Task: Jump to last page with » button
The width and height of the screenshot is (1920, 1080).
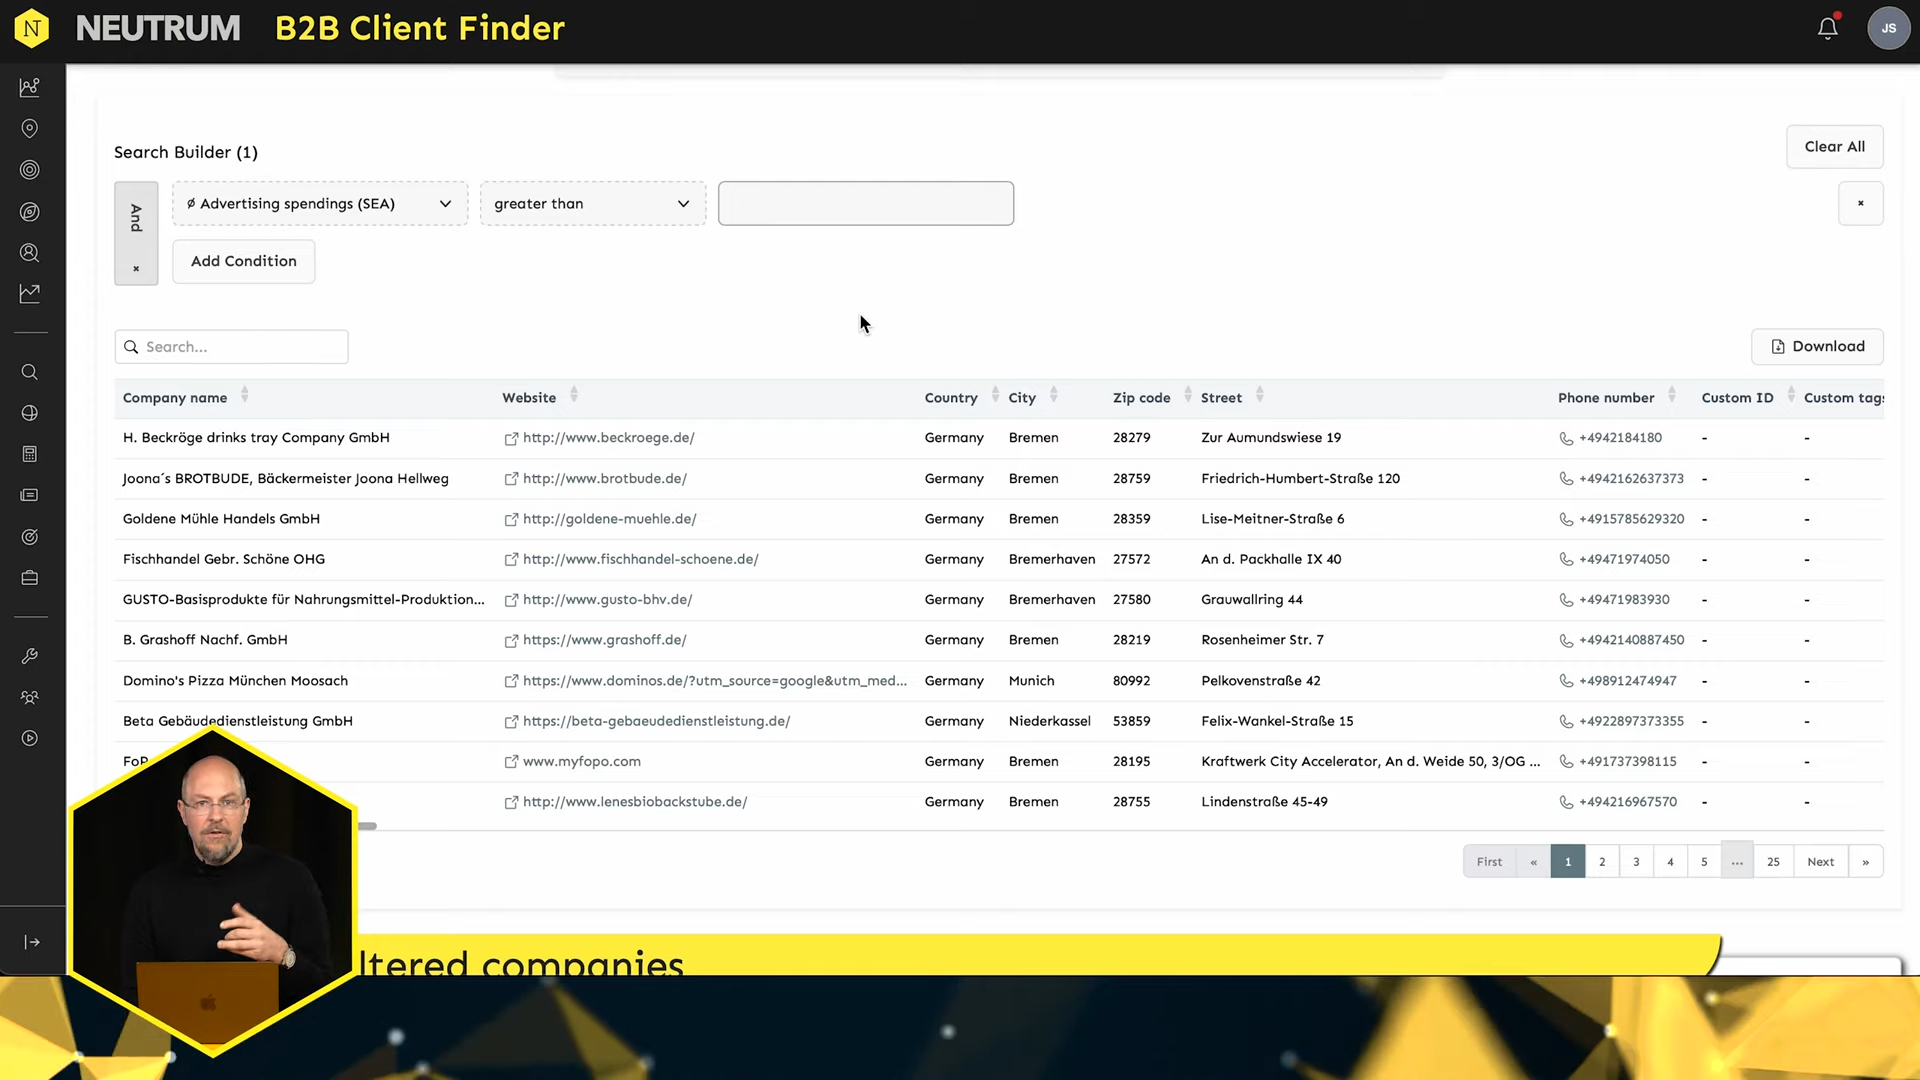Action: pyautogui.click(x=1865, y=862)
